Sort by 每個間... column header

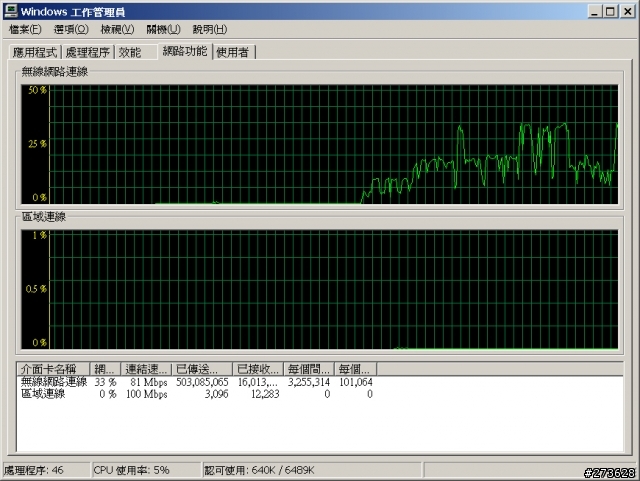pos(309,369)
